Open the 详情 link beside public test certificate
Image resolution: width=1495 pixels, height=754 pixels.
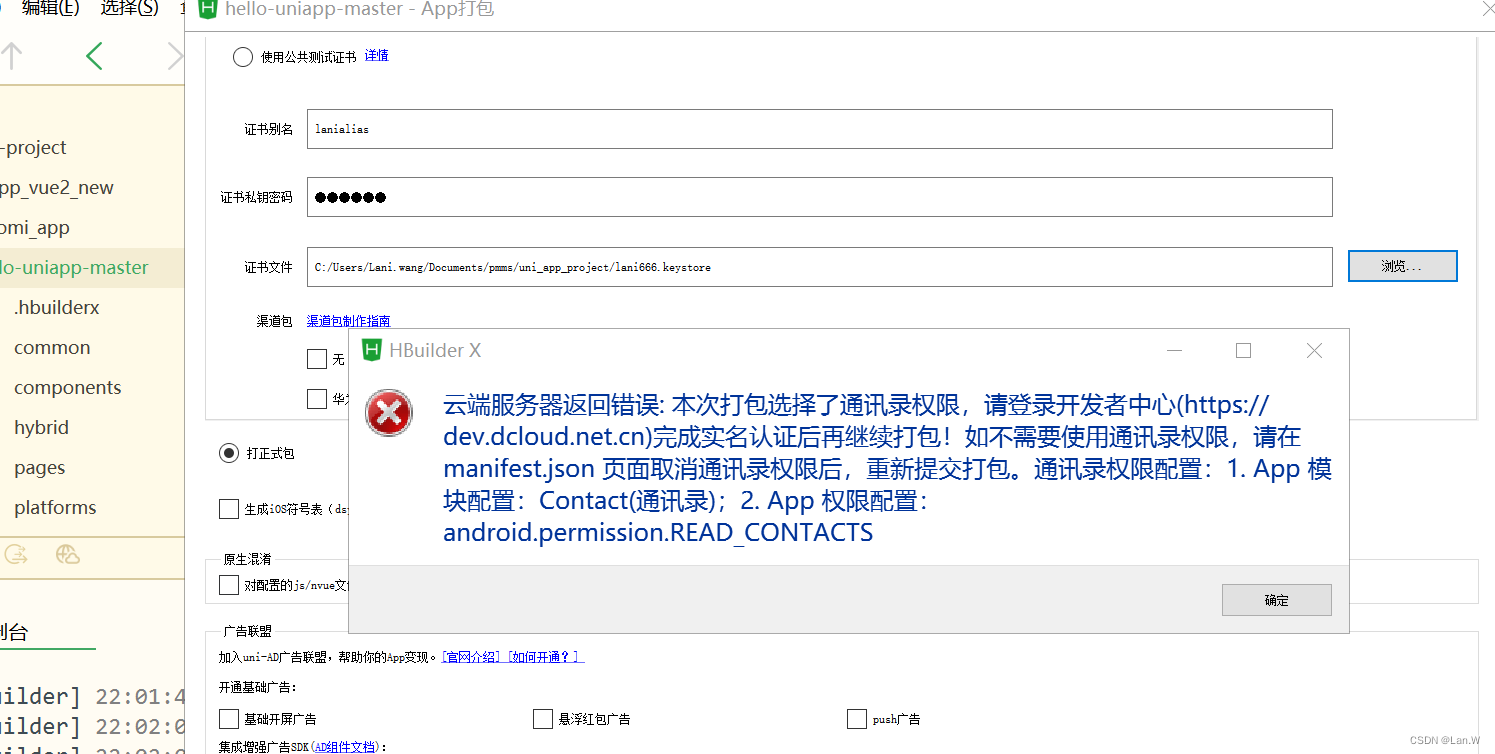(x=377, y=56)
